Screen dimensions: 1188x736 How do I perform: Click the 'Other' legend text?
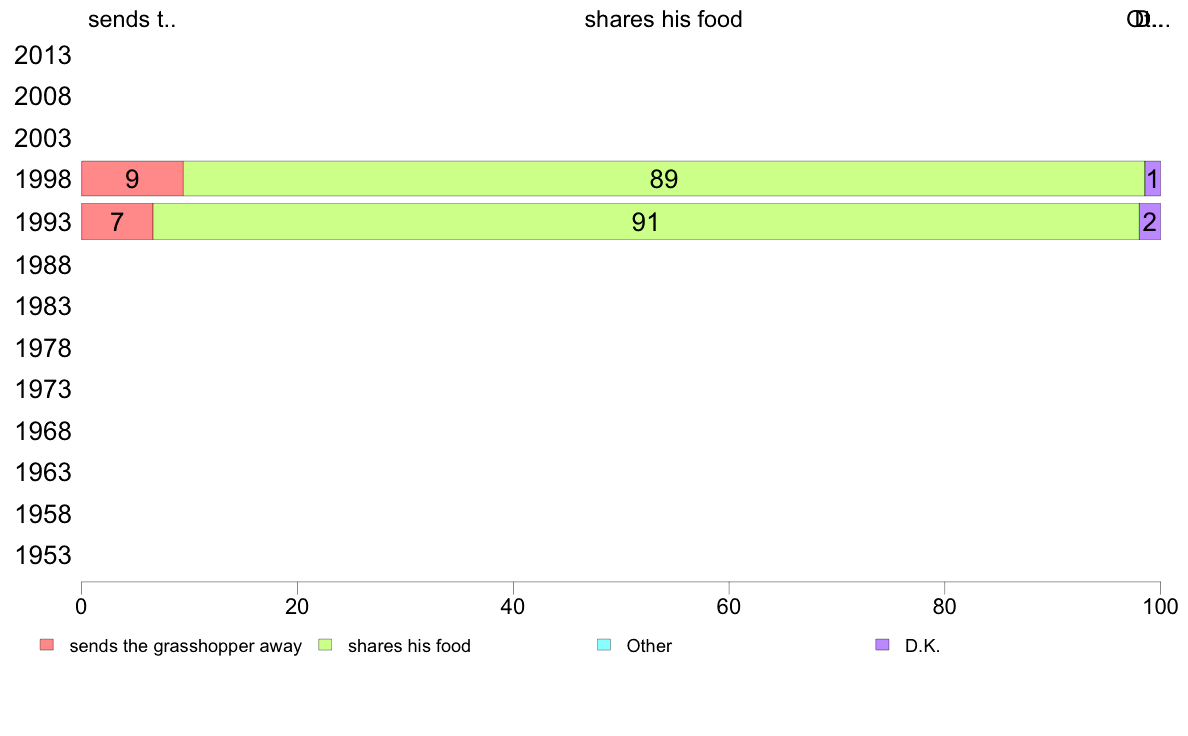(649, 646)
